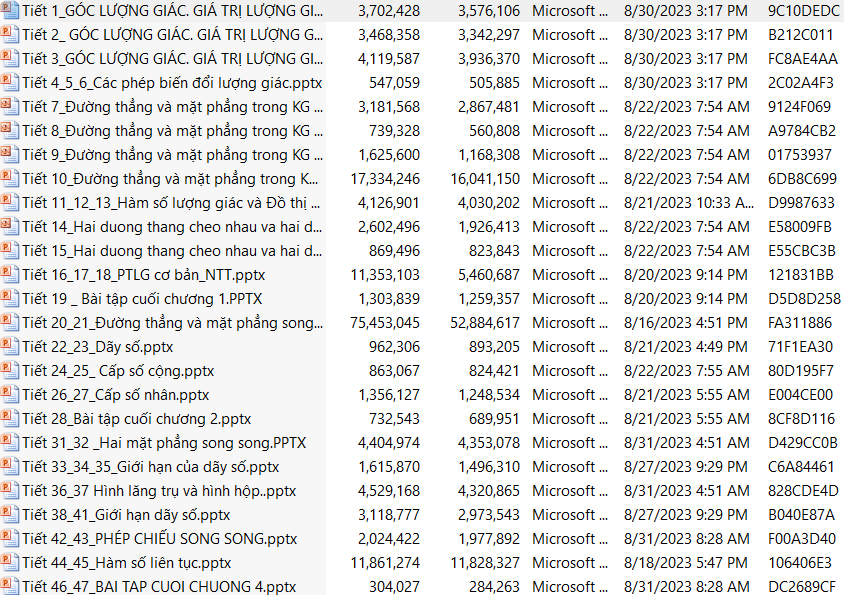Click the PowerPoint icon for Tiết 1 file
The height and width of the screenshot is (595, 844).
click(x=9, y=11)
